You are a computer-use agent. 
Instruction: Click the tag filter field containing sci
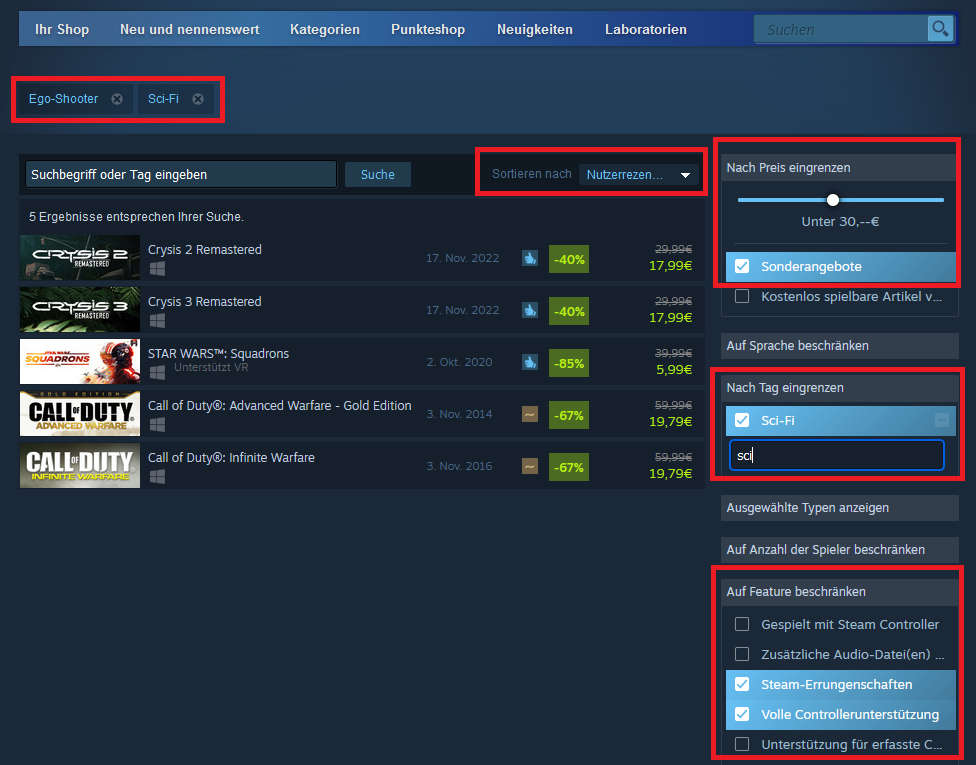pos(837,456)
